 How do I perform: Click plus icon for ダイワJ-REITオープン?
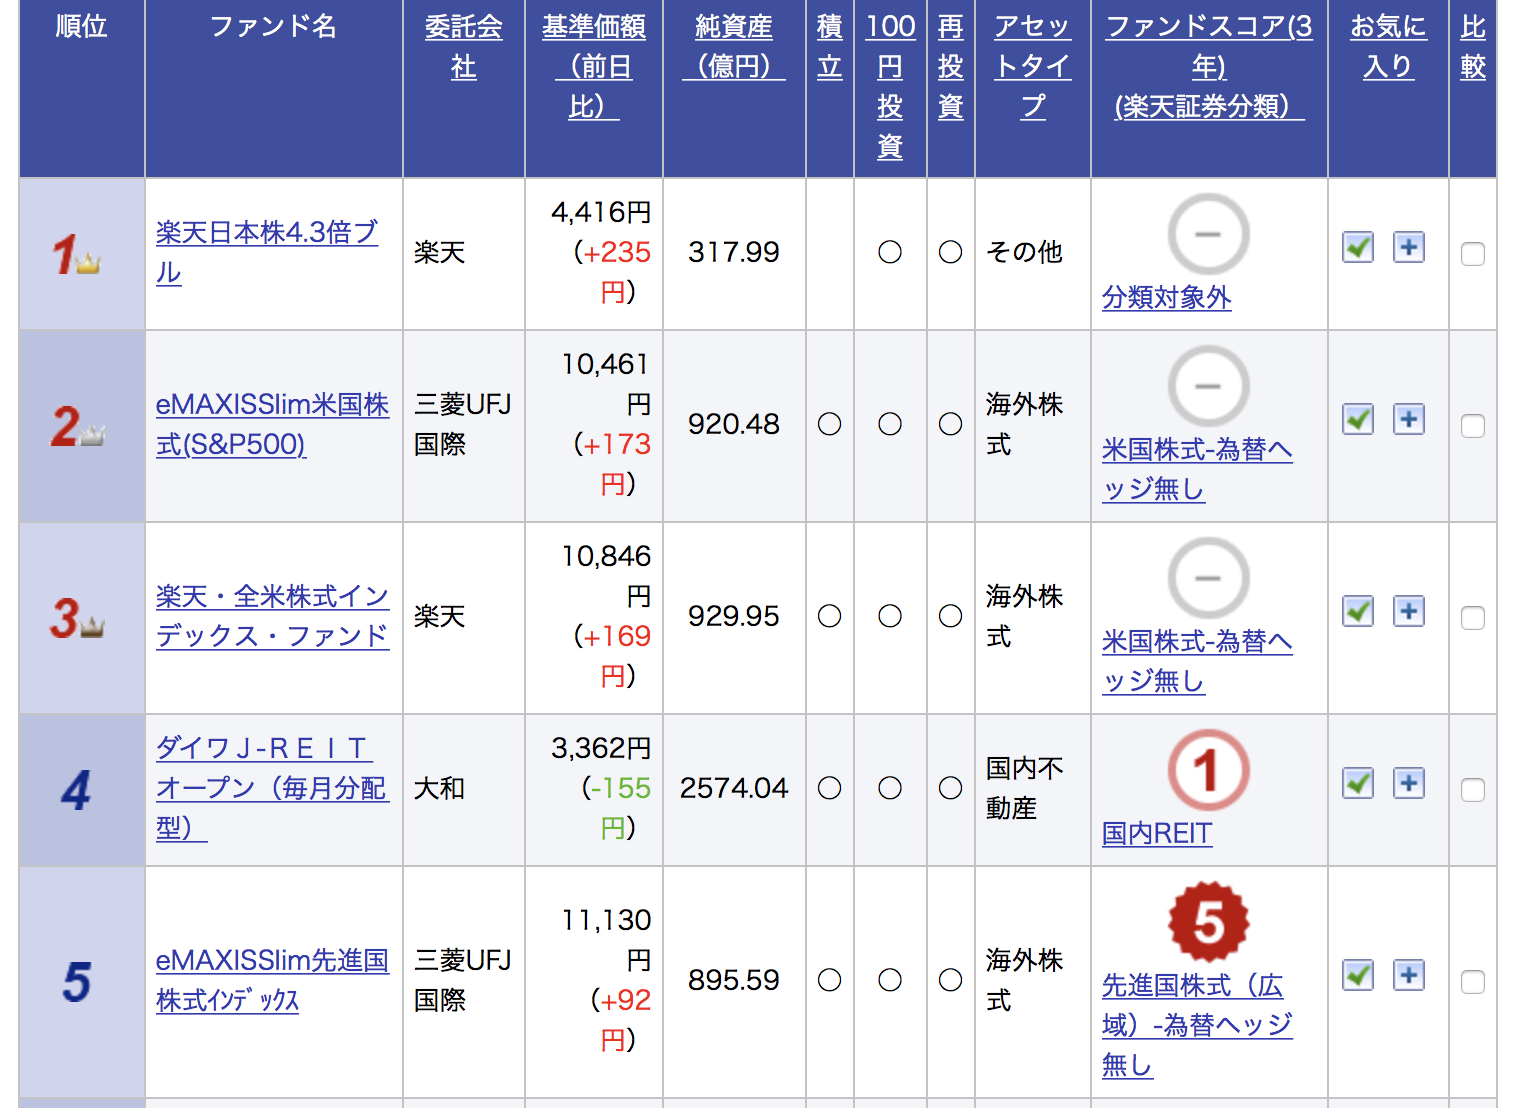click(1409, 783)
